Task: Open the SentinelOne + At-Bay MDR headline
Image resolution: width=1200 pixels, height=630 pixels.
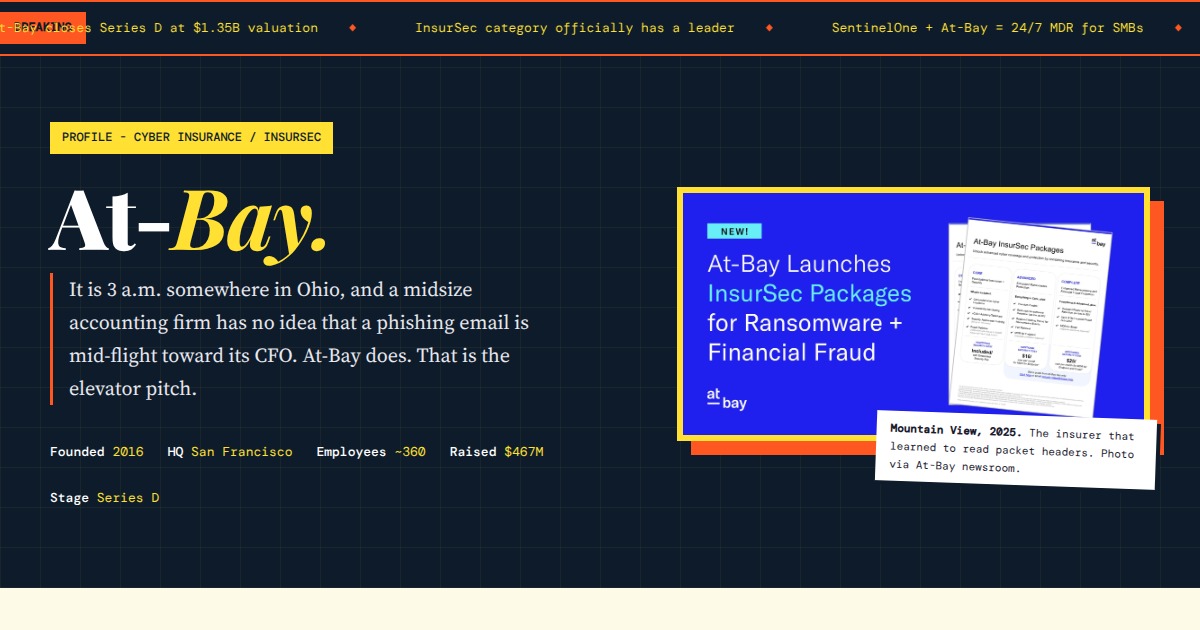Action: [988, 28]
